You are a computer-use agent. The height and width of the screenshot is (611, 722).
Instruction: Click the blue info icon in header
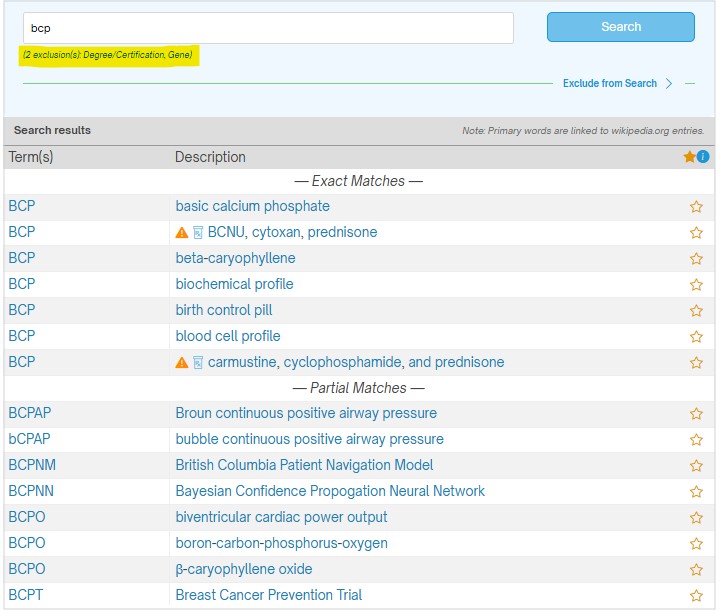tap(703, 157)
